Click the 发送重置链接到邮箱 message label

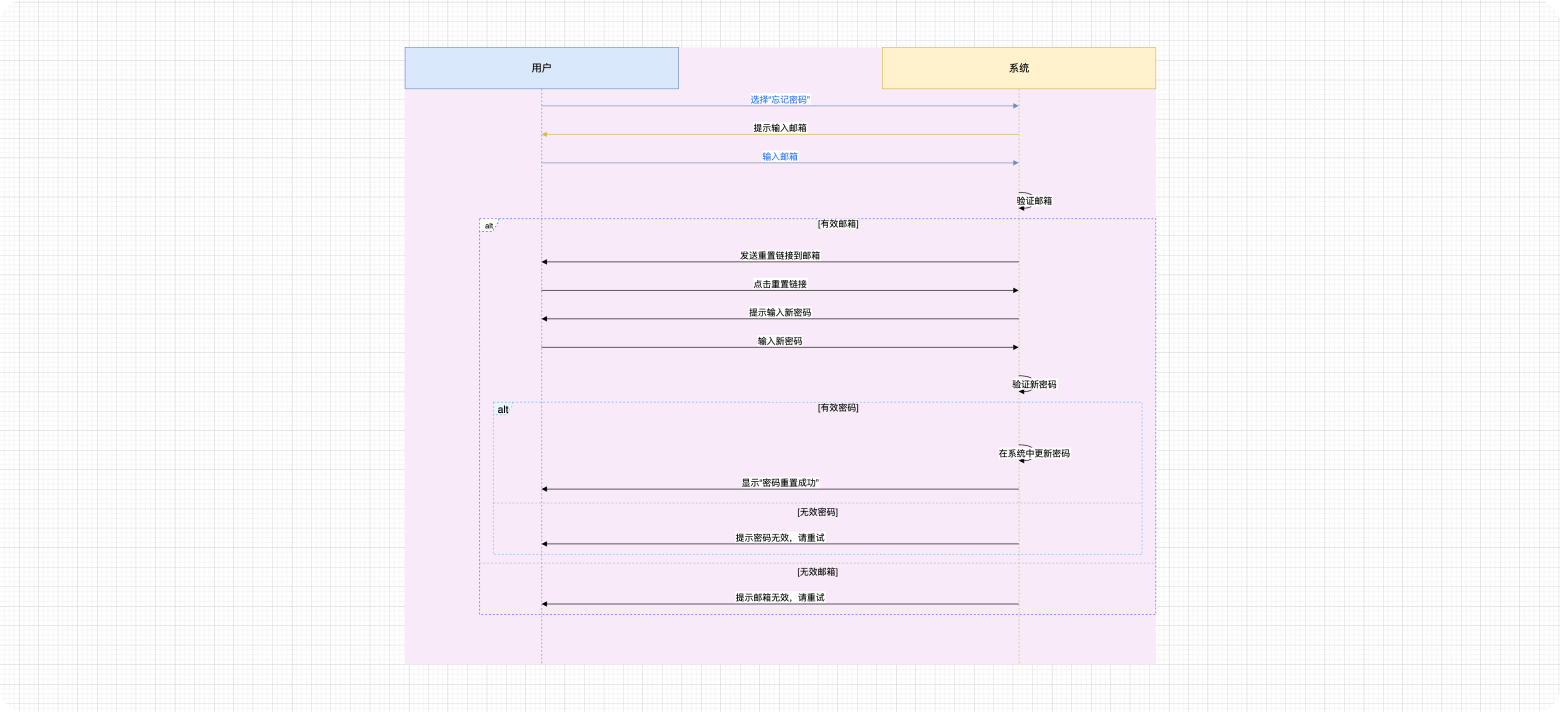point(780,256)
